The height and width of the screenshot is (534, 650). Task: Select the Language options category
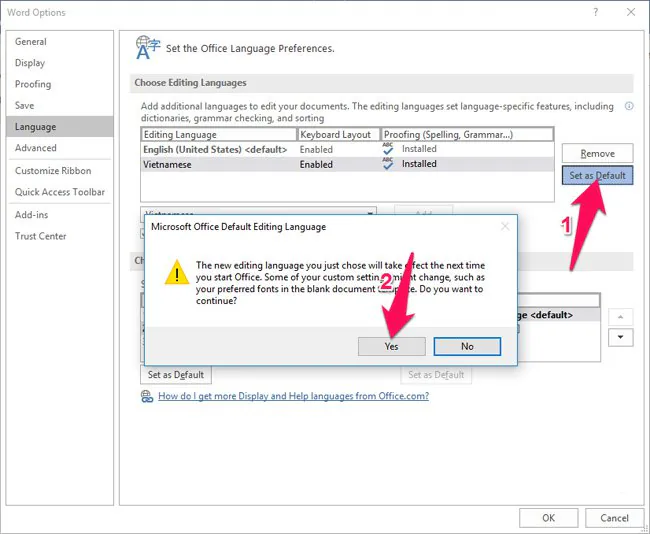click(x=60, y=126)
